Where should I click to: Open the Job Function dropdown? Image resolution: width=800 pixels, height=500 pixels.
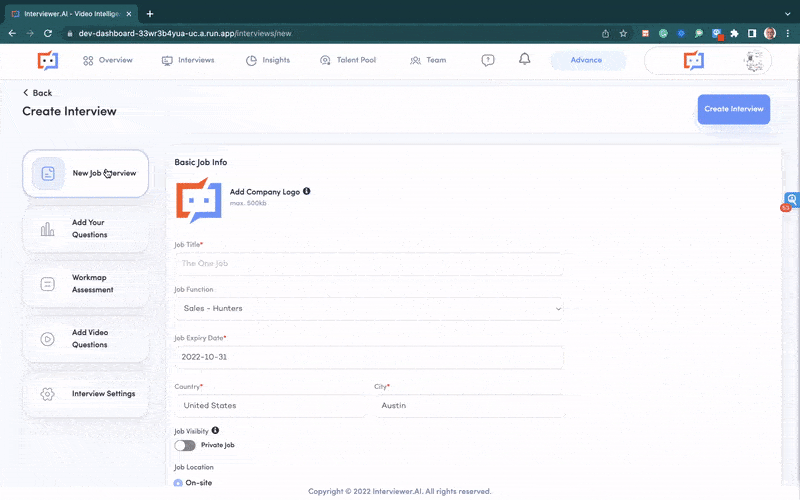pos(369,309)
